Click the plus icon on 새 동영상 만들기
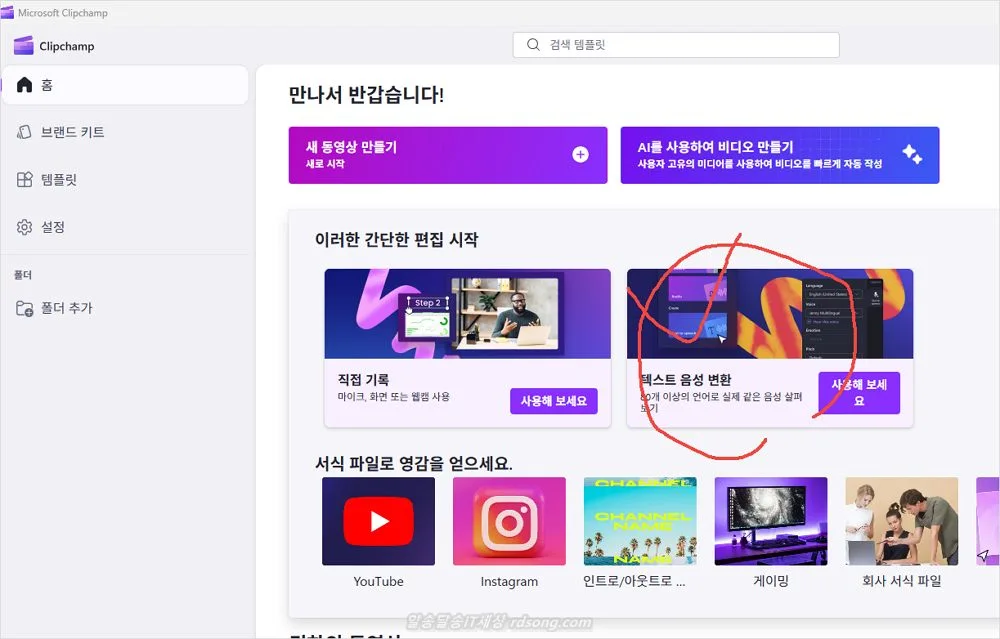The width and height of the screenshot is (1000, 639). (x=578, y=155)
